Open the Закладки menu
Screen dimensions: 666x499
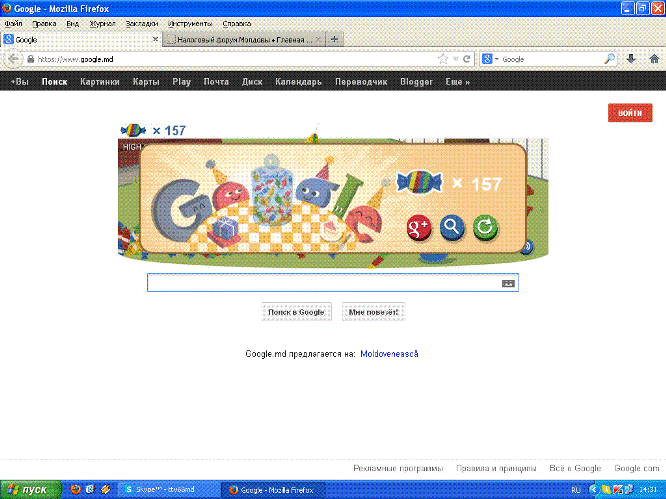pos(142,24)
